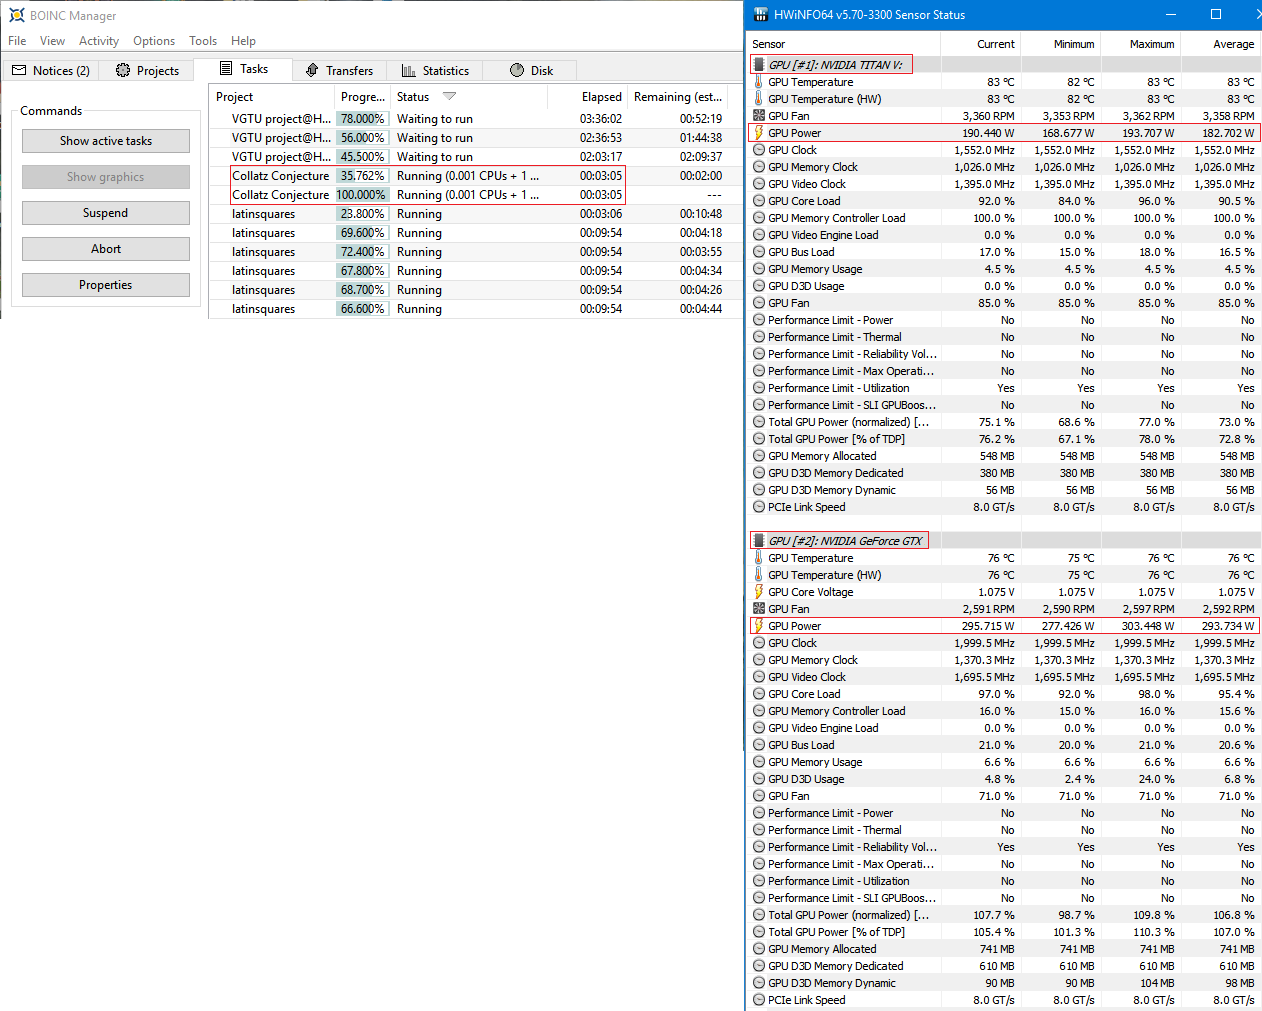Switch to the Statistics tab
This screenshot has height=1011, width=1262.
[435, 70]
